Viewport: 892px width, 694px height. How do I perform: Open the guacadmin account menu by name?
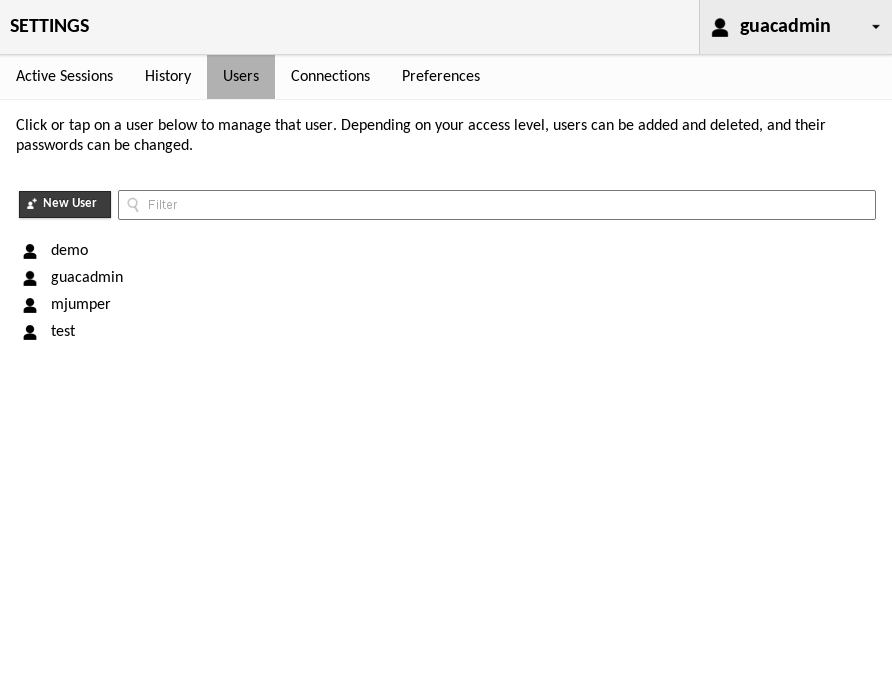pyautogui.click(x=785, y=26)
